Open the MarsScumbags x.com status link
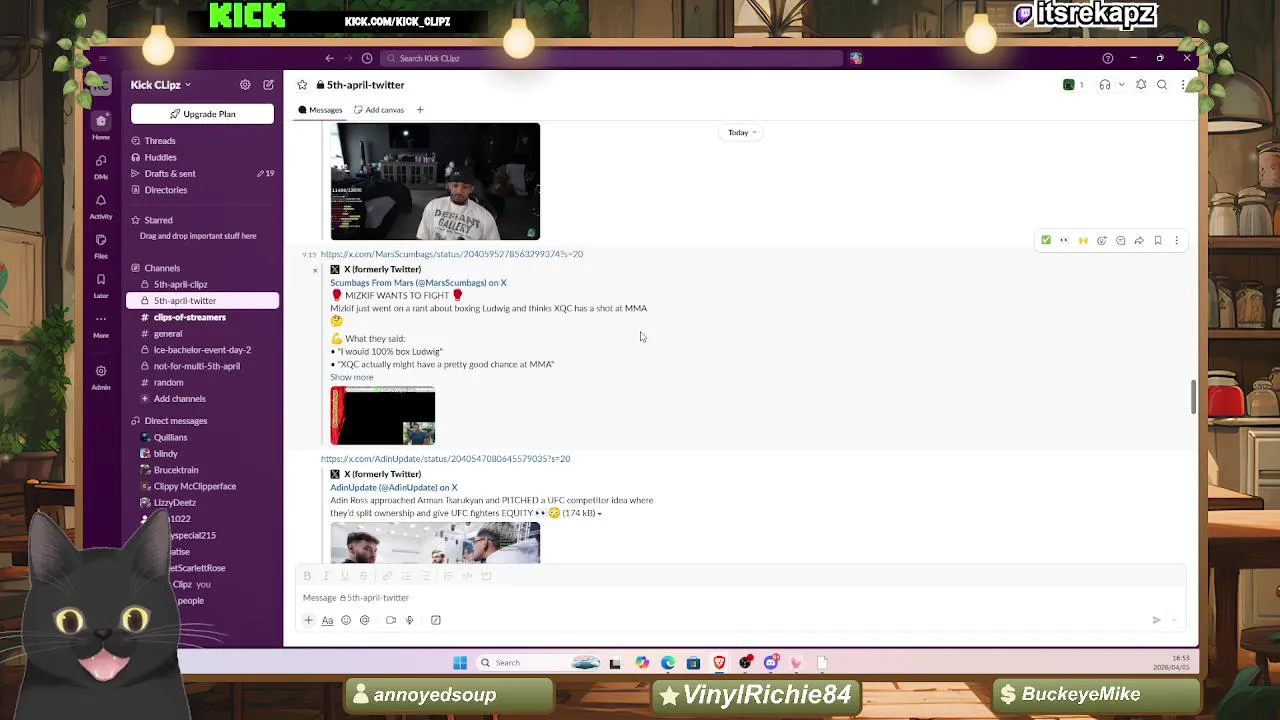Viewport: 1280px width, 720px height. [x=452, y=254]
